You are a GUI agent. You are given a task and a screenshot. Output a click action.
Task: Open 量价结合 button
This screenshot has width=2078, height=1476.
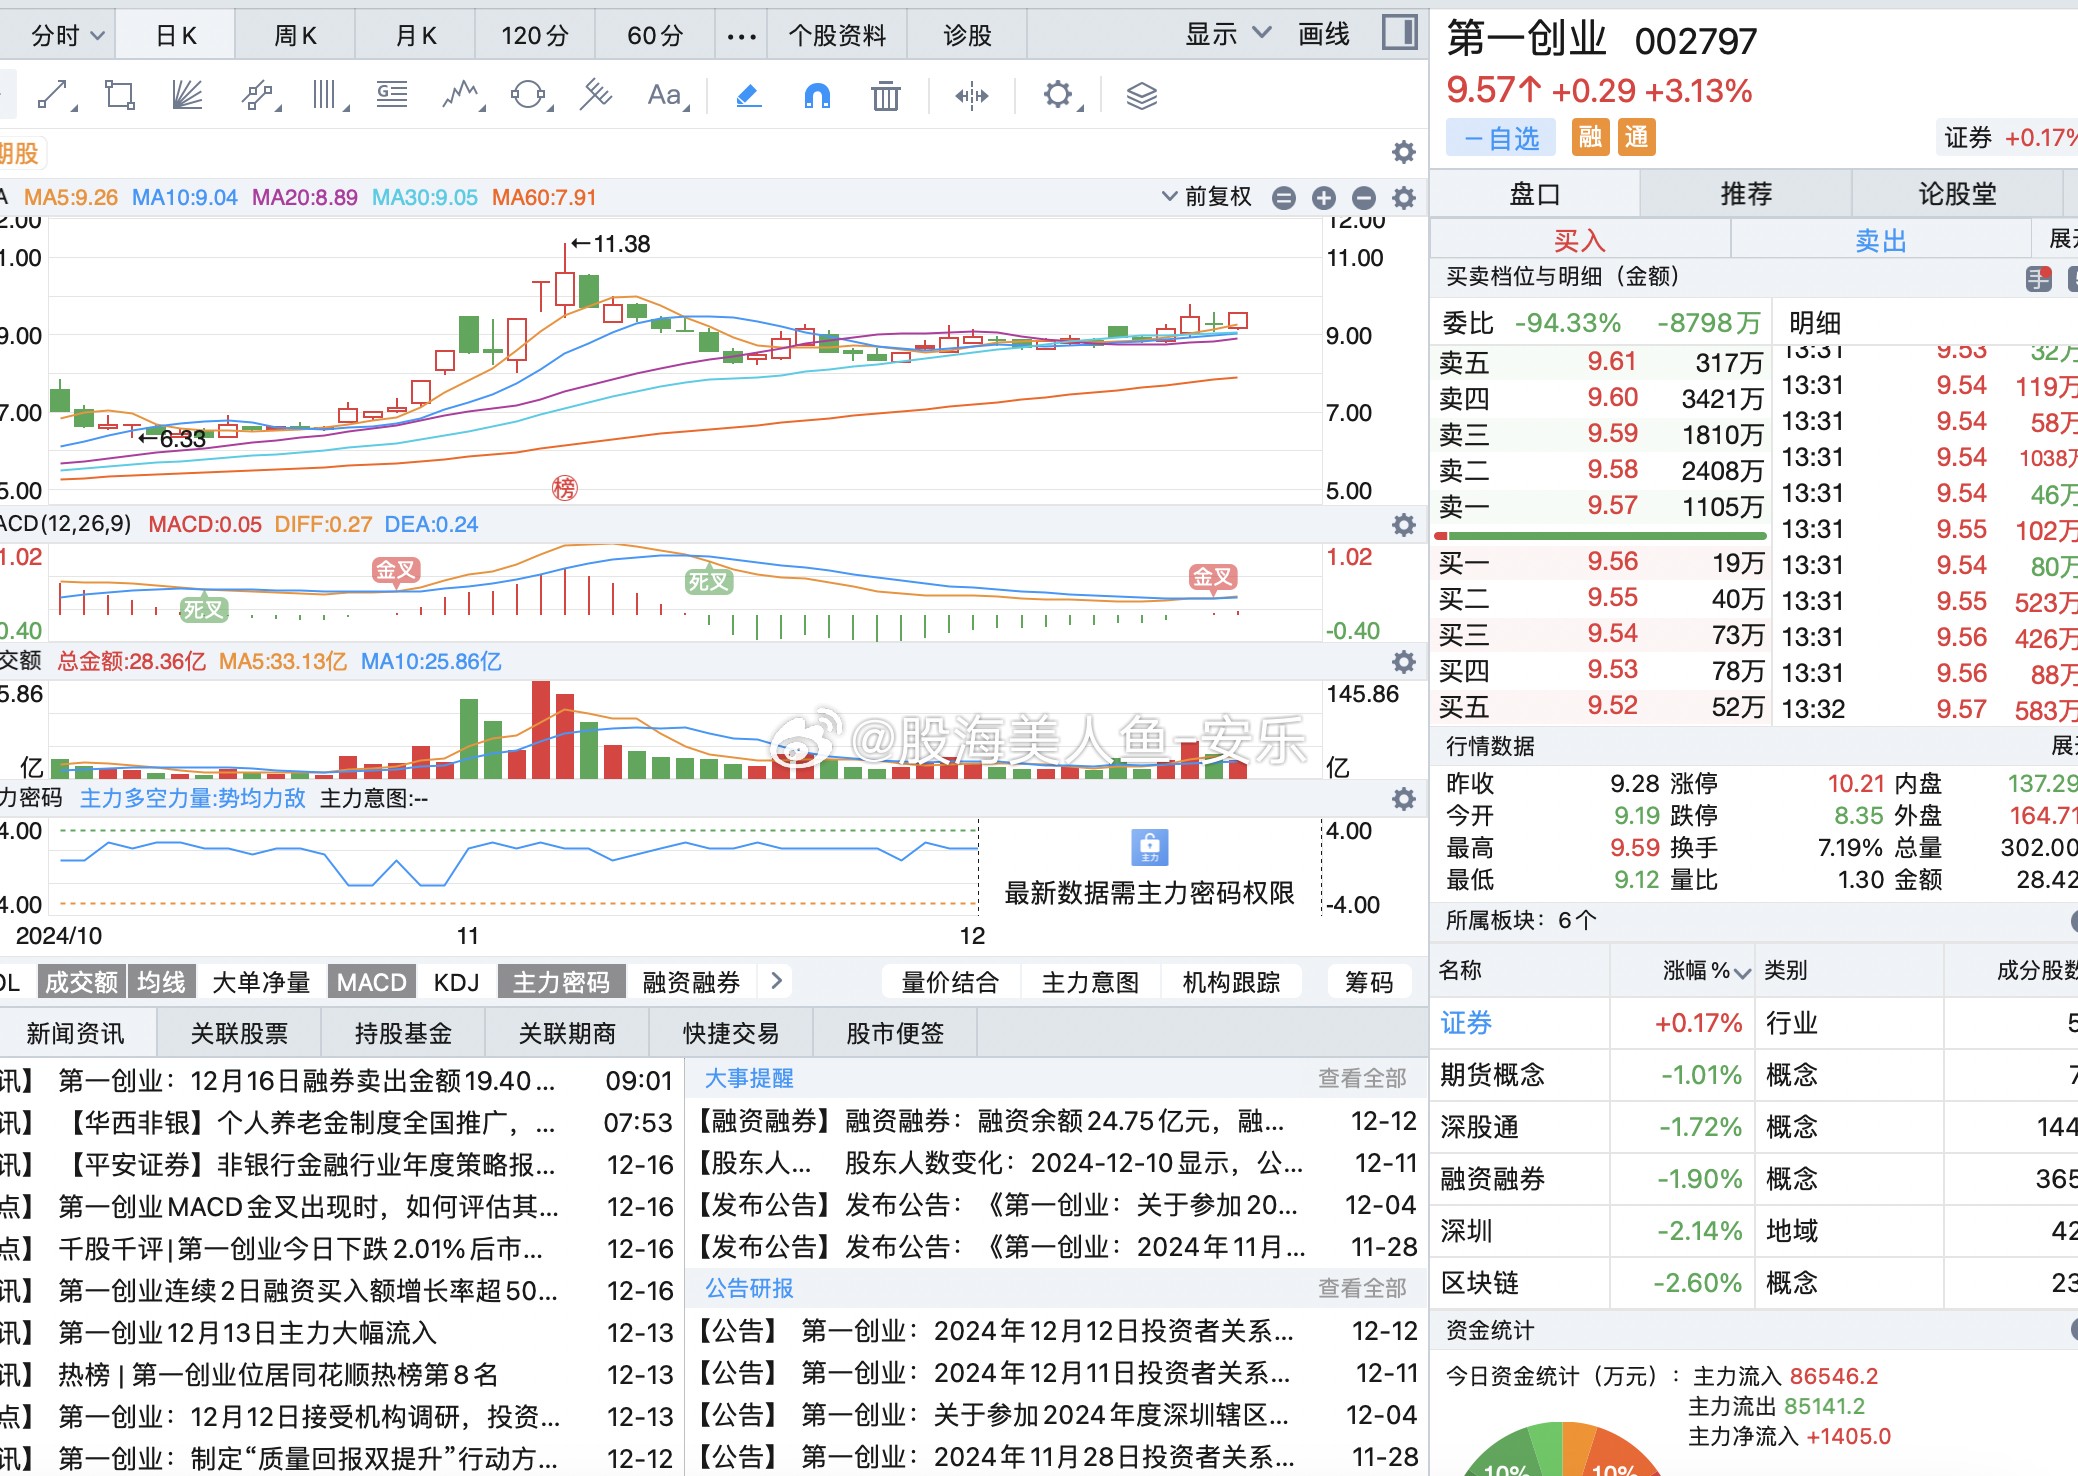pyautogui.click(x=950, y=982)
